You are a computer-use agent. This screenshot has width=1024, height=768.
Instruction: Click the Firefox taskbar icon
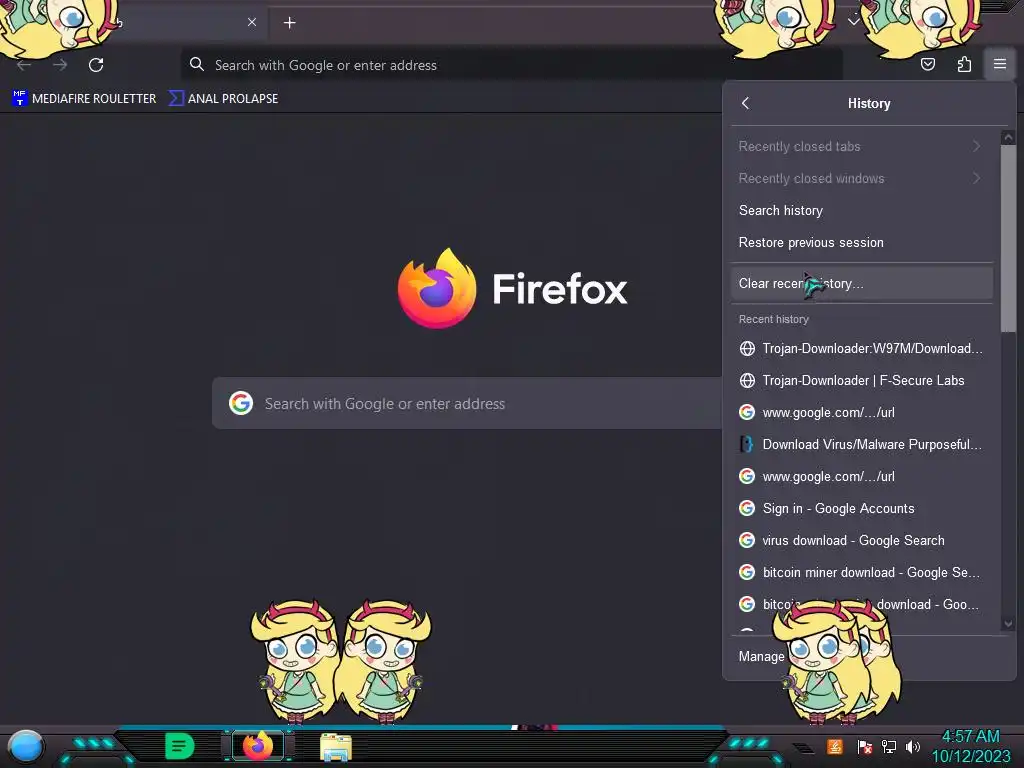pyautogui.click(x=258, y=746)
